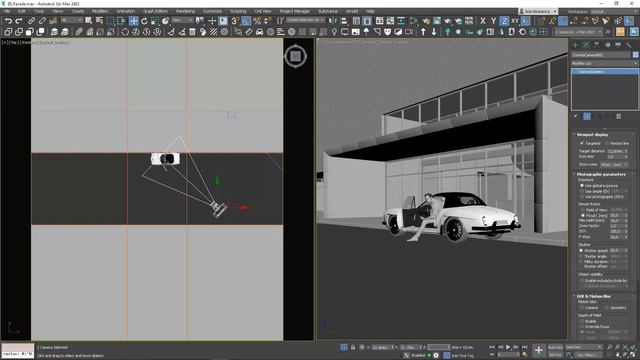Image resolution: width=640 pixels, height=360 pixels.
Task: Enable the Geometry motion blur checkbox
Action: point(607,308)
